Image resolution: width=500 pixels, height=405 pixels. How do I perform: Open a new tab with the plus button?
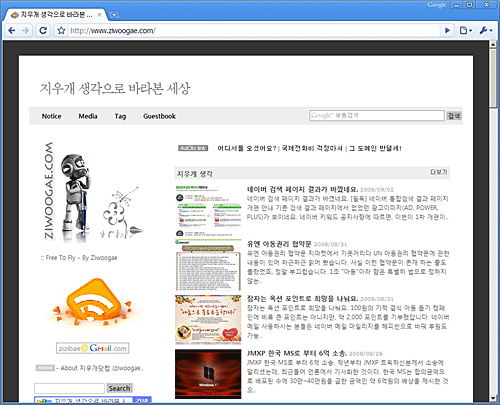pyautogui.click(x=114, y=15)
